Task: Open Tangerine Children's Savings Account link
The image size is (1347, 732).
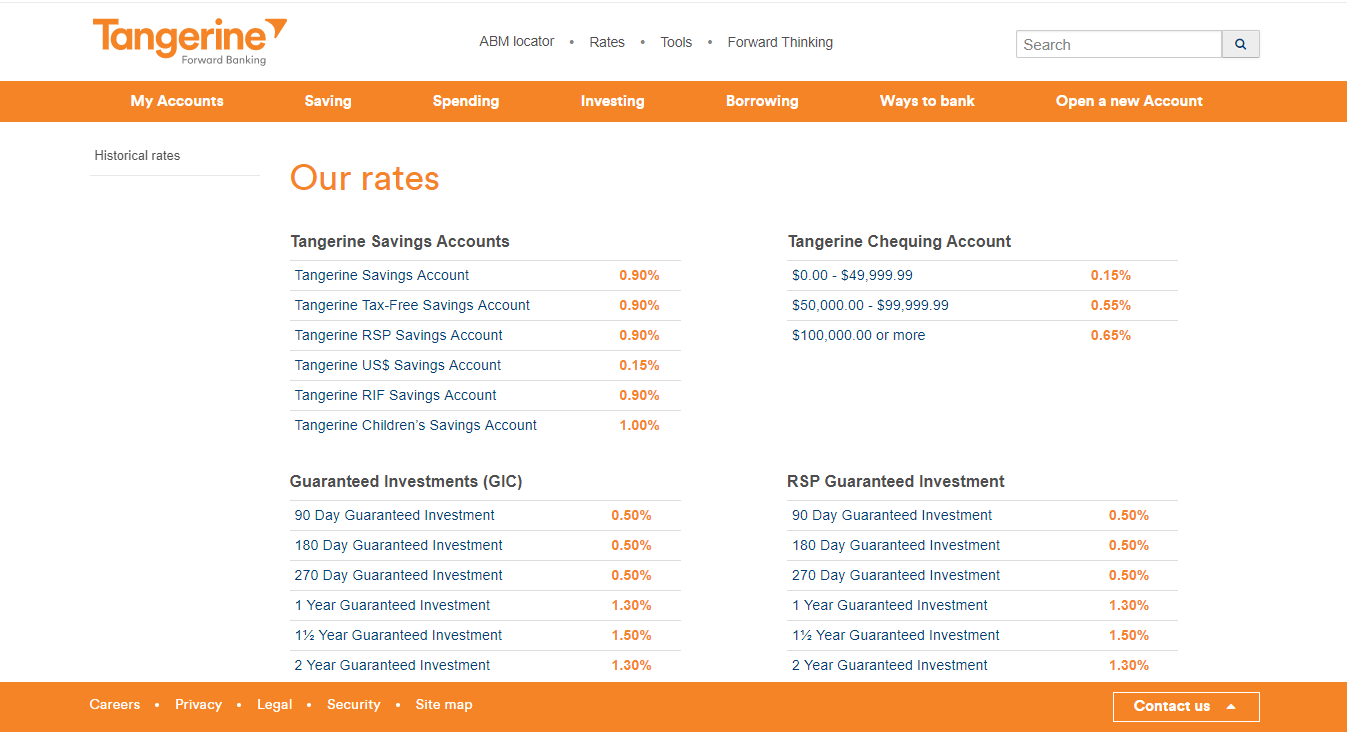Action: [415, 425]
